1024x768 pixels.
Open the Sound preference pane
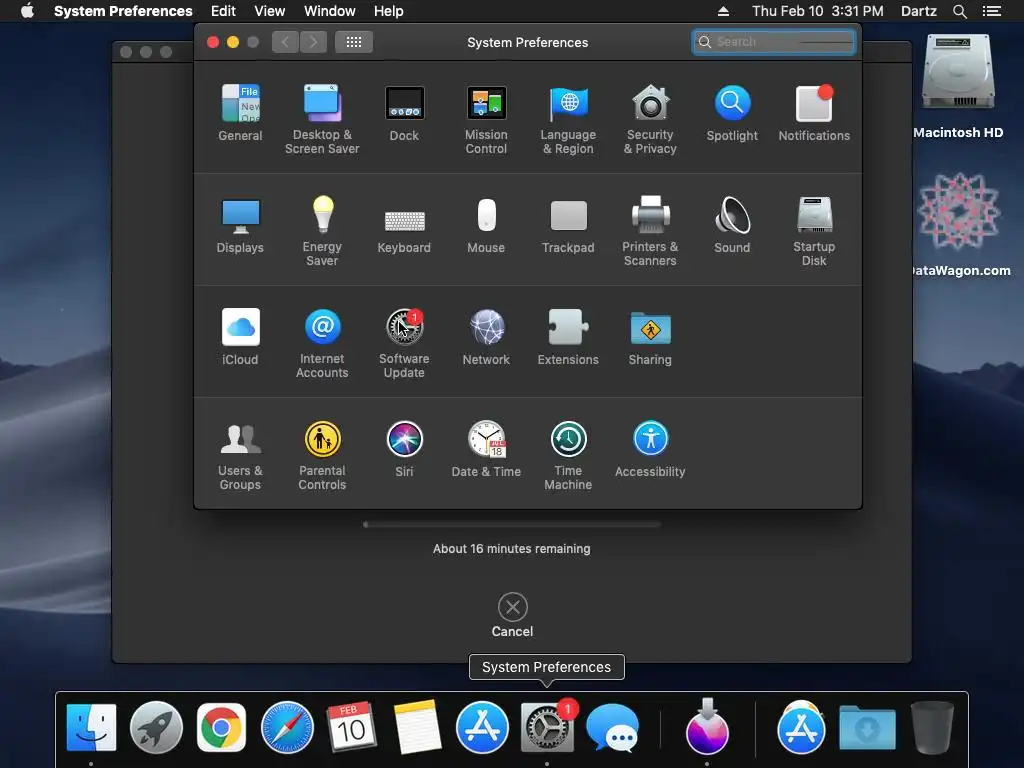click(x=732, y=225)
